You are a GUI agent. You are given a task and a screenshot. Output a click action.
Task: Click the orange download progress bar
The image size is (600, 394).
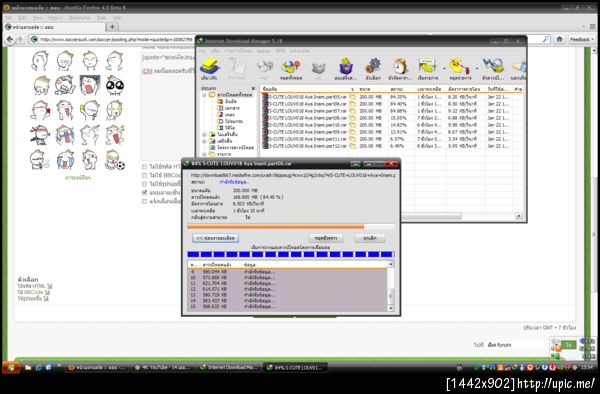[x=290, y=227]
